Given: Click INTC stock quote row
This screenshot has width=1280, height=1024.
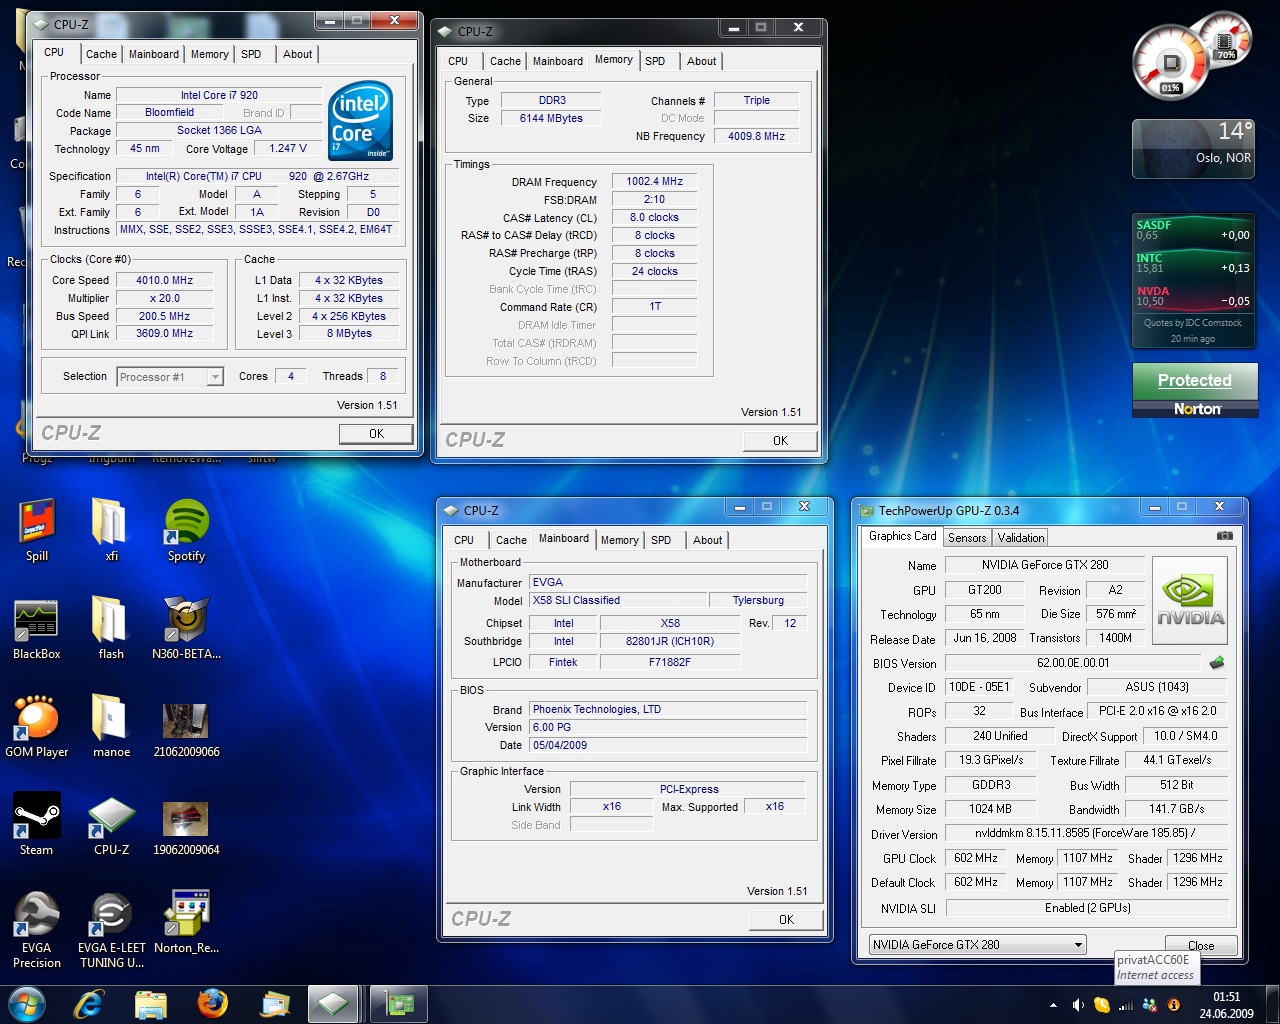Looking at the screenshot, I should 1192,263.
